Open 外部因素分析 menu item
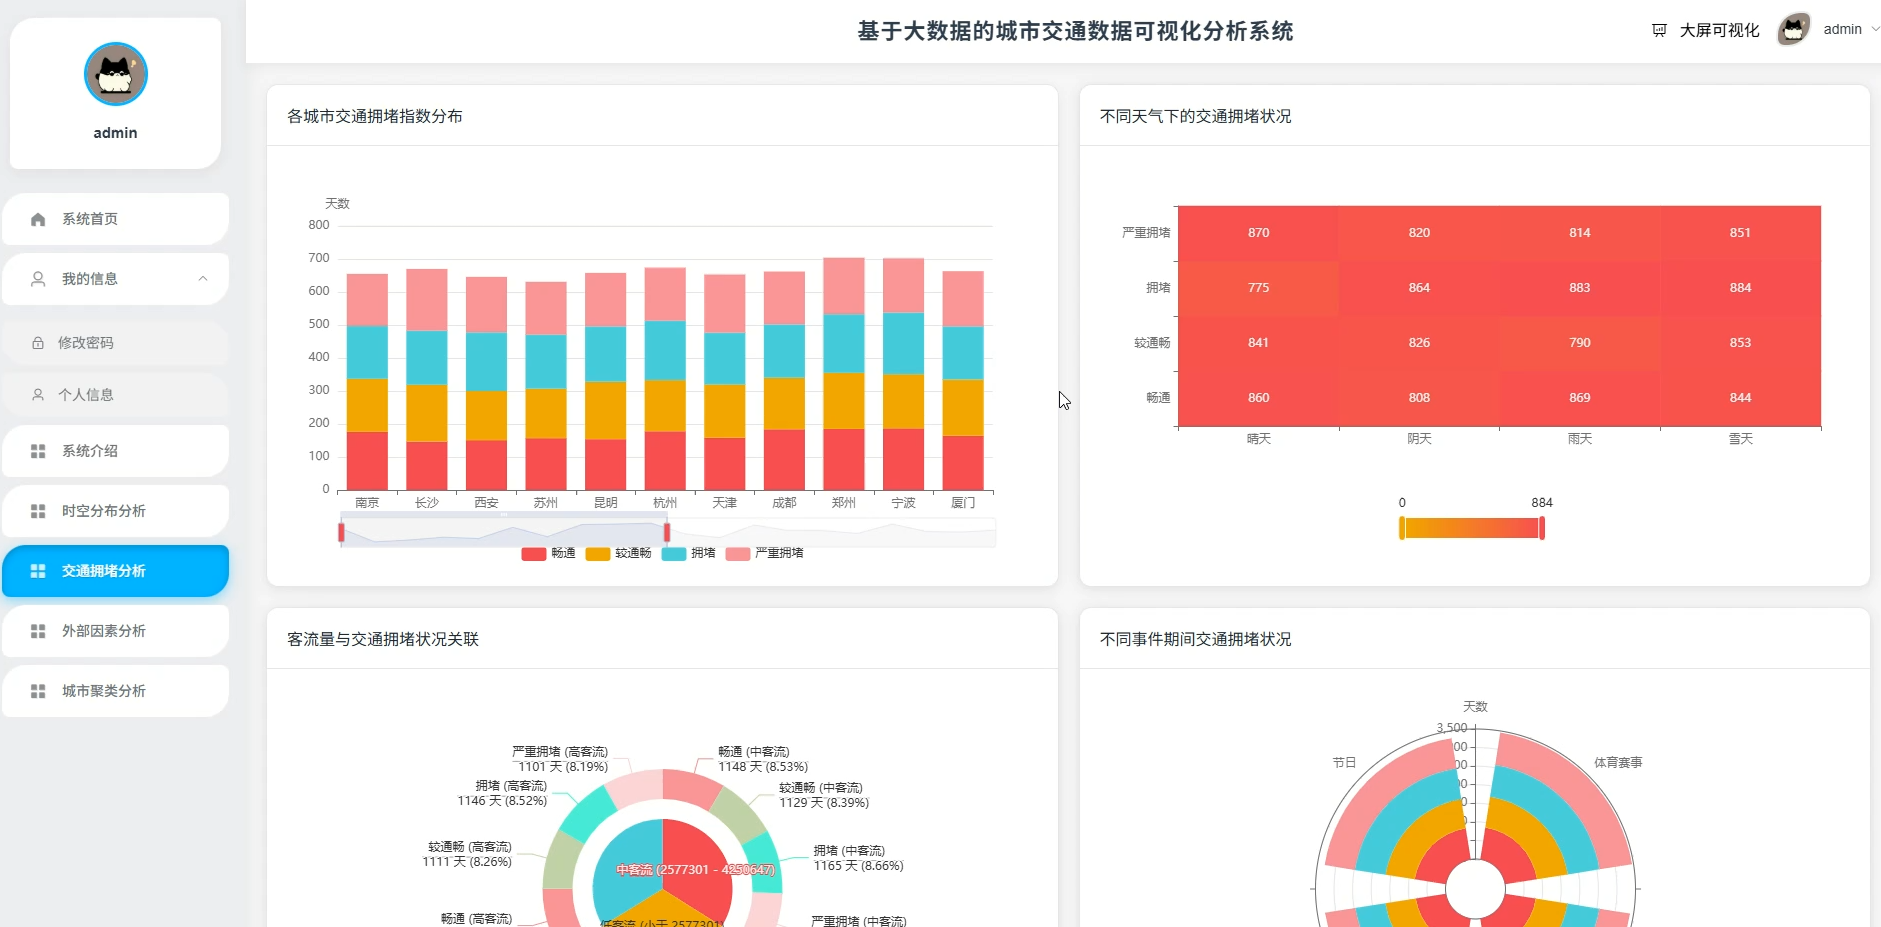 115,631
